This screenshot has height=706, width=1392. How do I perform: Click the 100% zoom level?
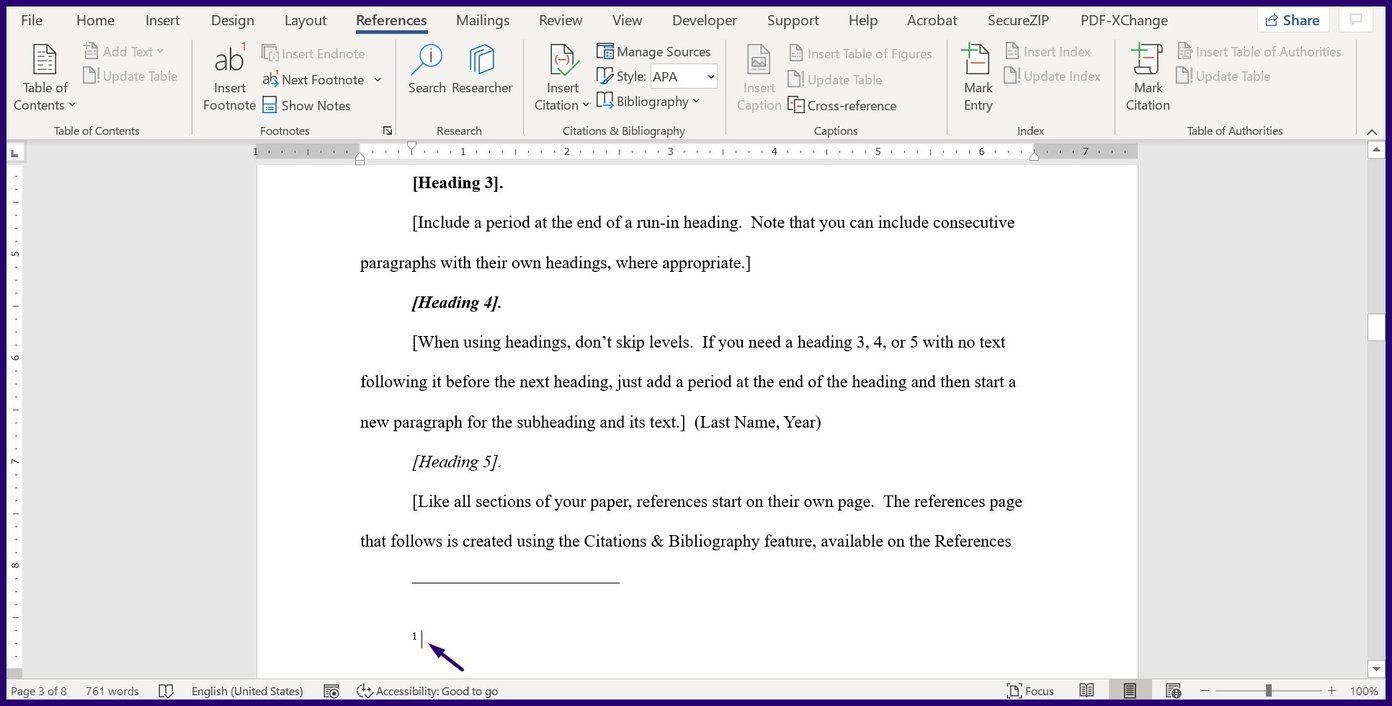coord(1364,691)
